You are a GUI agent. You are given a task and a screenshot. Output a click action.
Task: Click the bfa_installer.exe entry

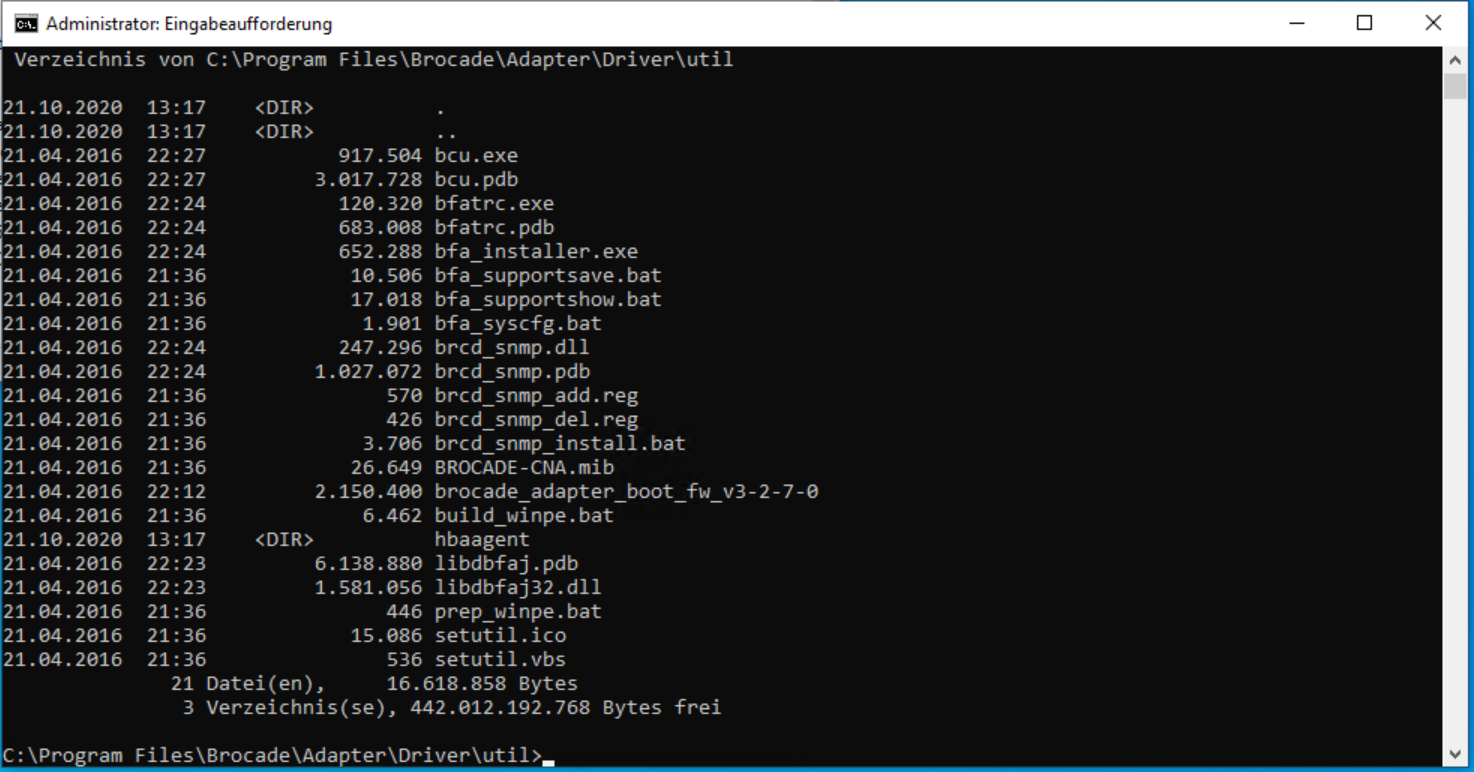click(x=536, y=252)
